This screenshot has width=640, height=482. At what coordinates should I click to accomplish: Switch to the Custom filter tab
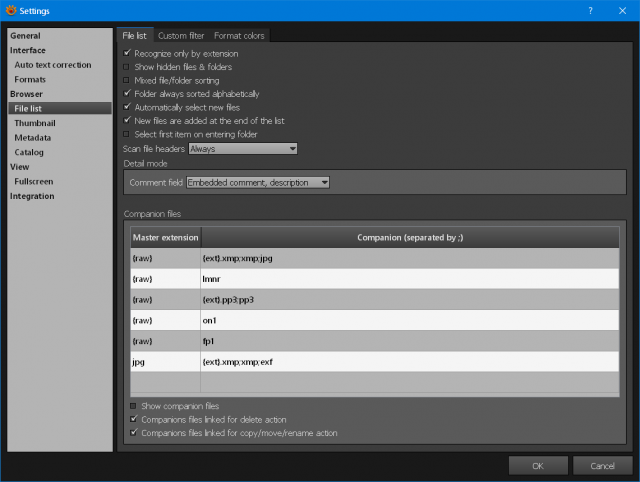(181, 36)
